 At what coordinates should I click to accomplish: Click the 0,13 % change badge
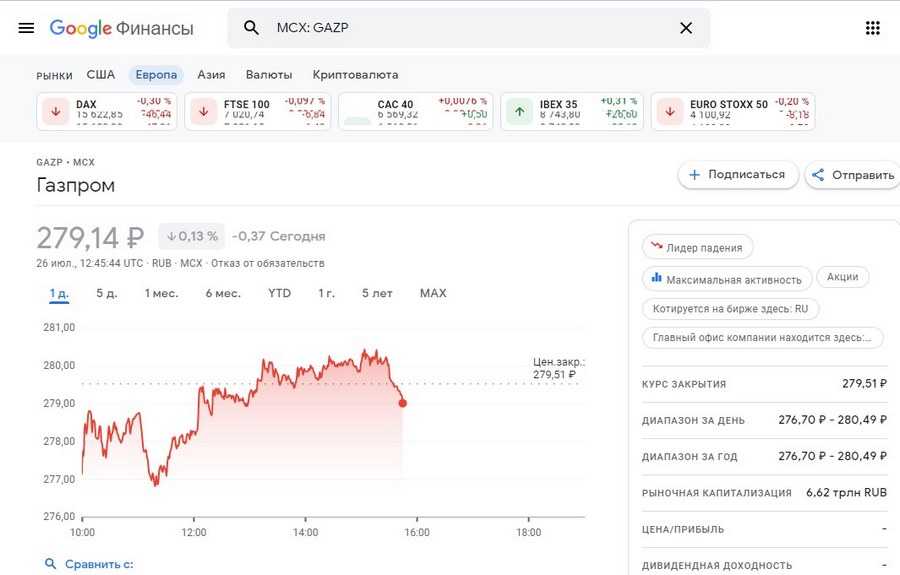click(x=192, y=236)
